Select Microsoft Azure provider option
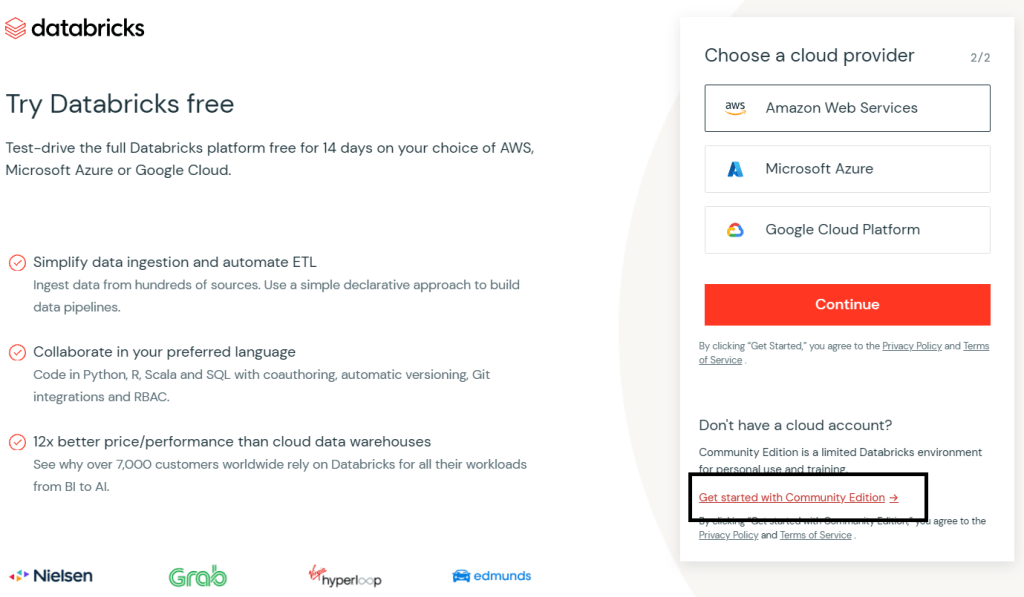This screenshot has width=1024, height=597. [847, 169]
